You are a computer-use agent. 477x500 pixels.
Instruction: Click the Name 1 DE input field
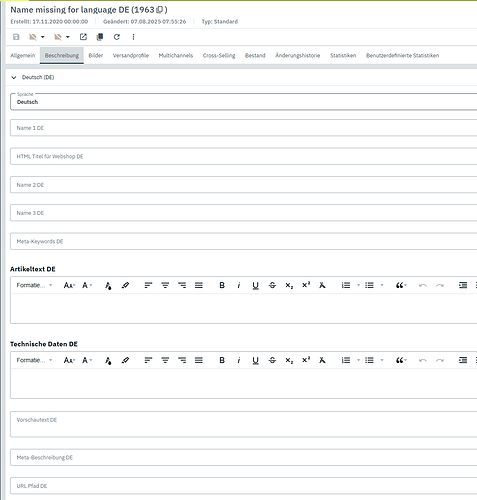[244, 128]
